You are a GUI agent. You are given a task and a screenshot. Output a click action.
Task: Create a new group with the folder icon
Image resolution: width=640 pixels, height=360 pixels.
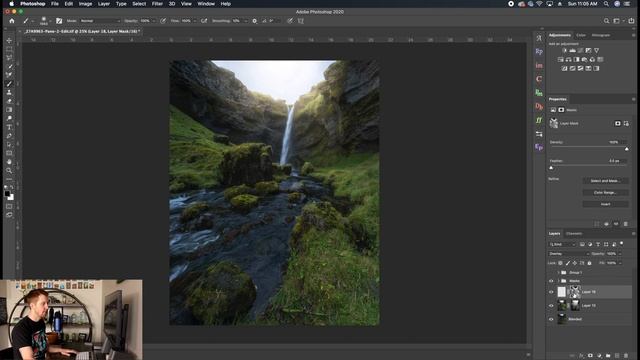608,356
